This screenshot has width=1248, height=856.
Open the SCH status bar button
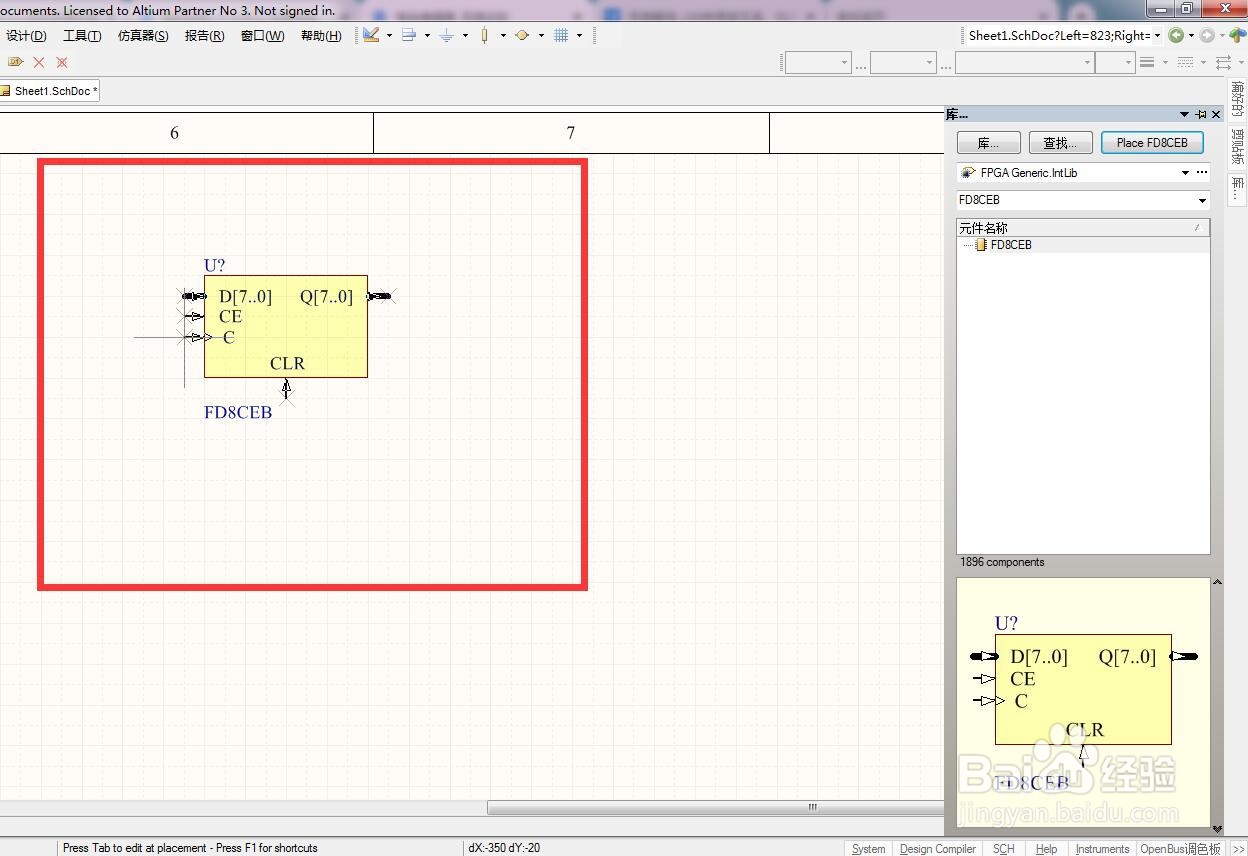1004,848
